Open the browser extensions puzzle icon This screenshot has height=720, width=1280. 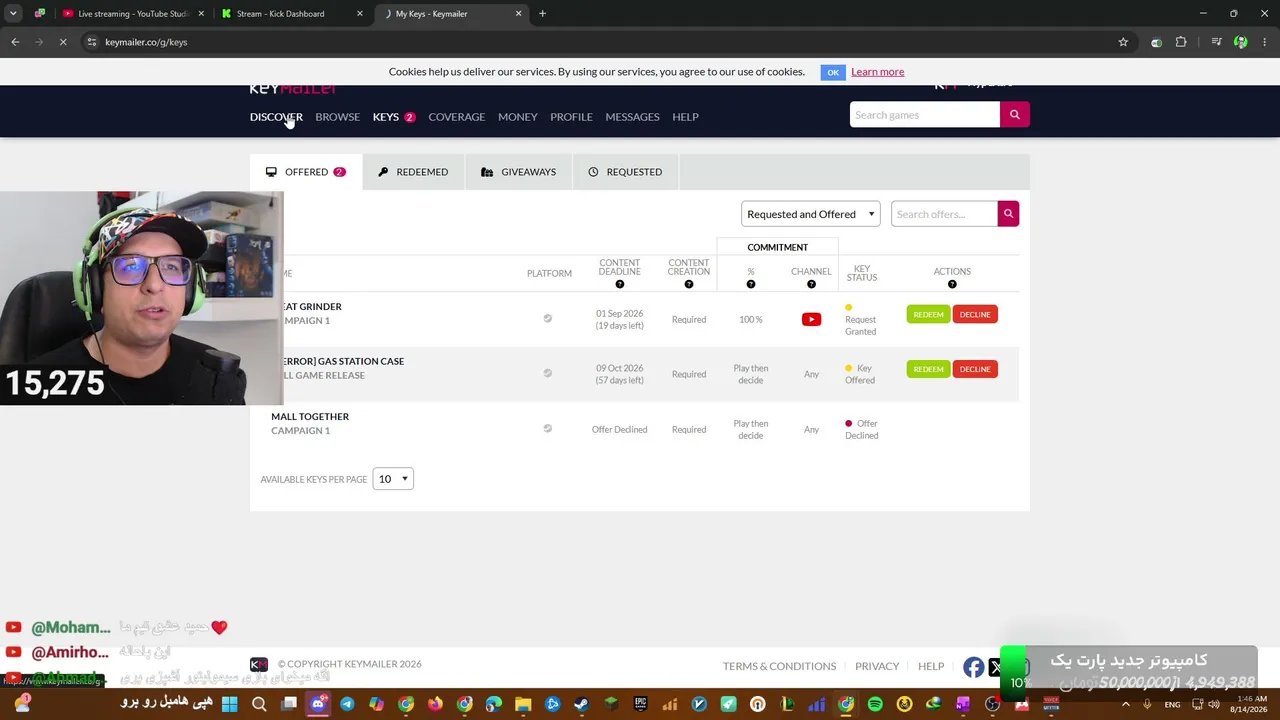(1181, 42)
